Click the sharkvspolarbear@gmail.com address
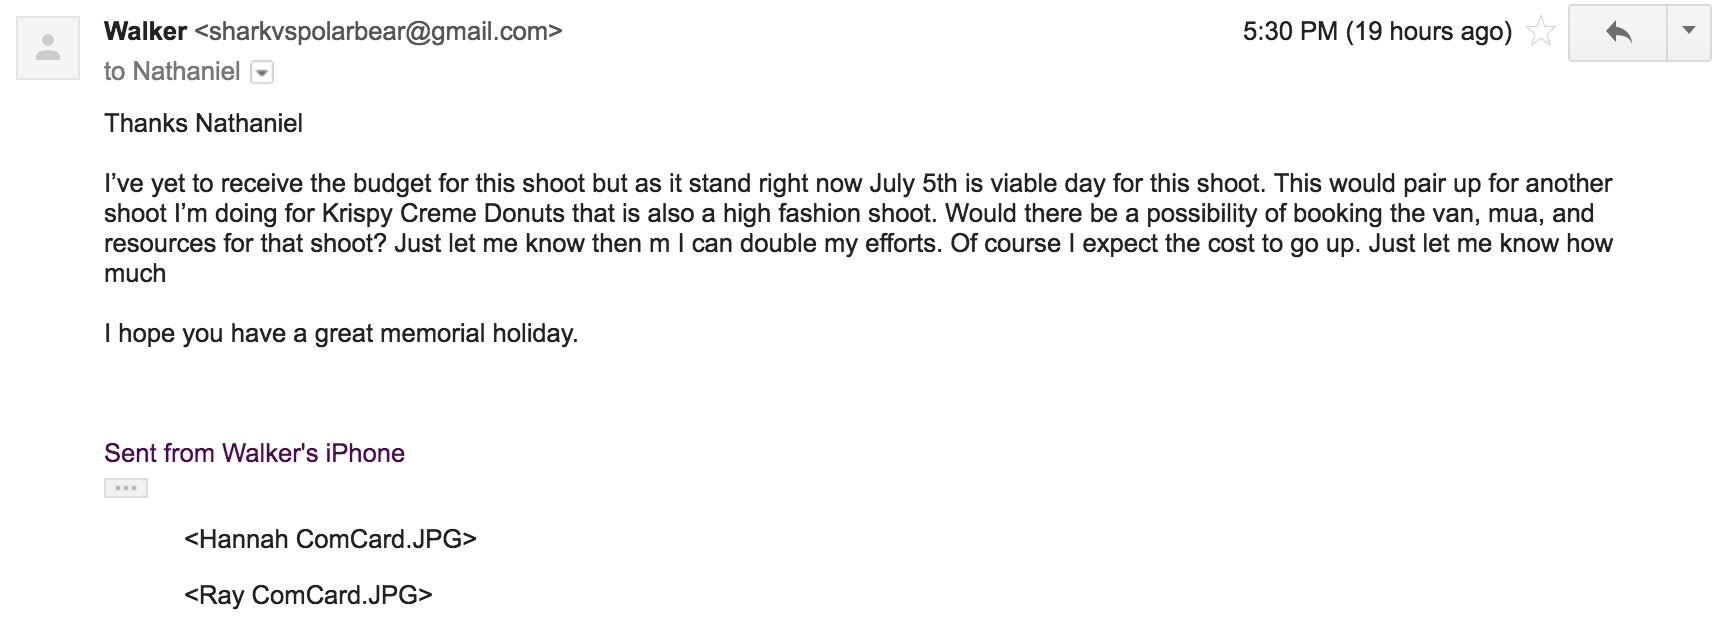The width and height of the screenshot is (1724, 644). 378,32
